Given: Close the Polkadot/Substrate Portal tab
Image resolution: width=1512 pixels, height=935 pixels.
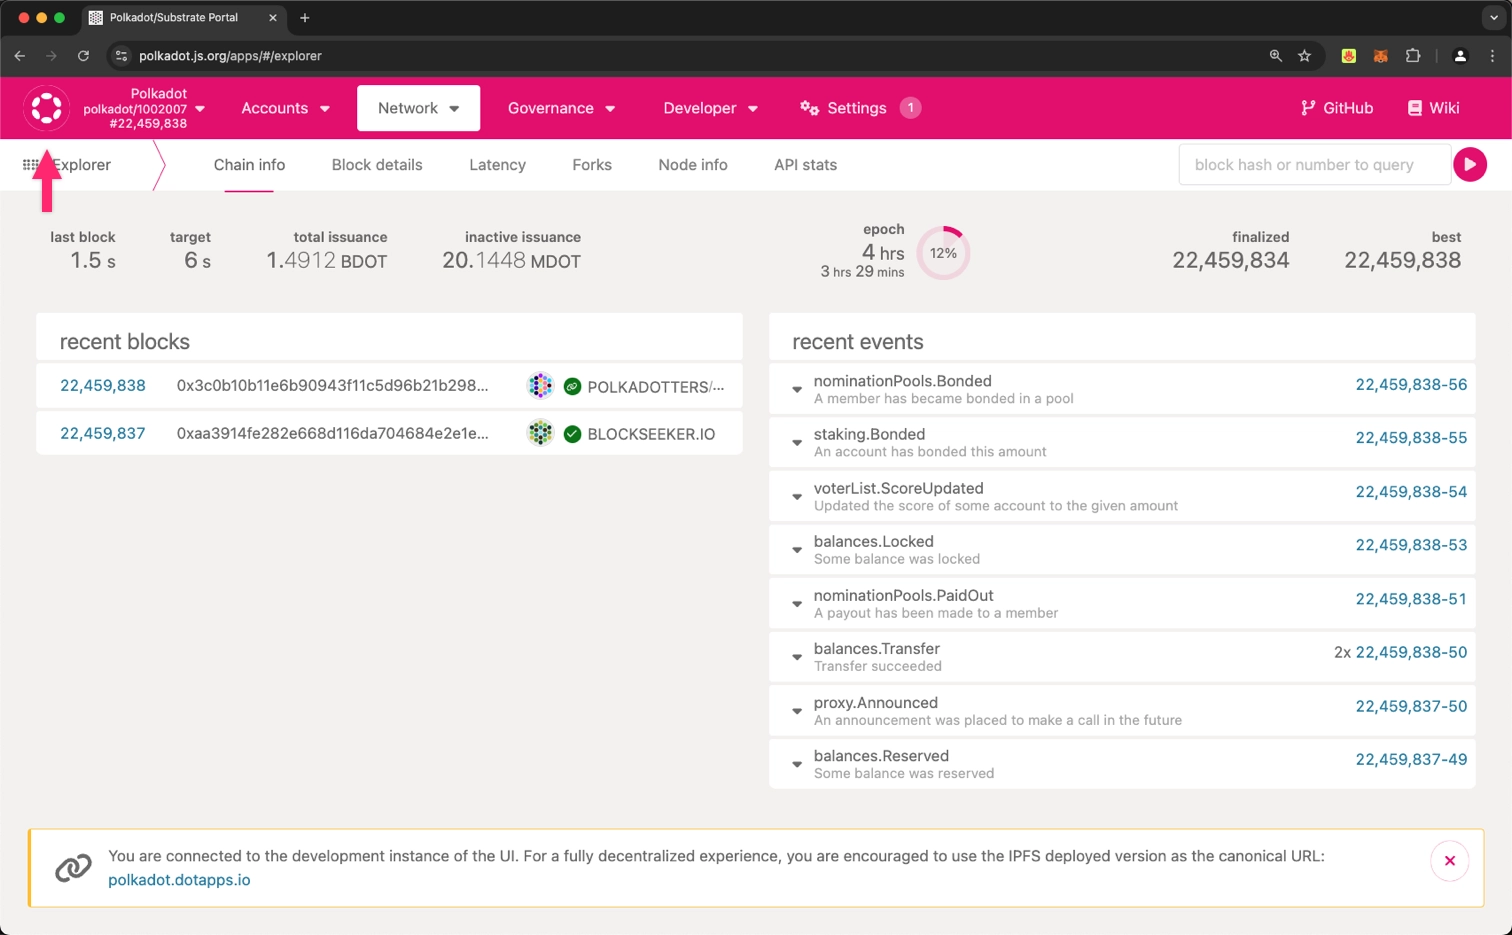Looking at the screenshot, I should click(272, 18).
